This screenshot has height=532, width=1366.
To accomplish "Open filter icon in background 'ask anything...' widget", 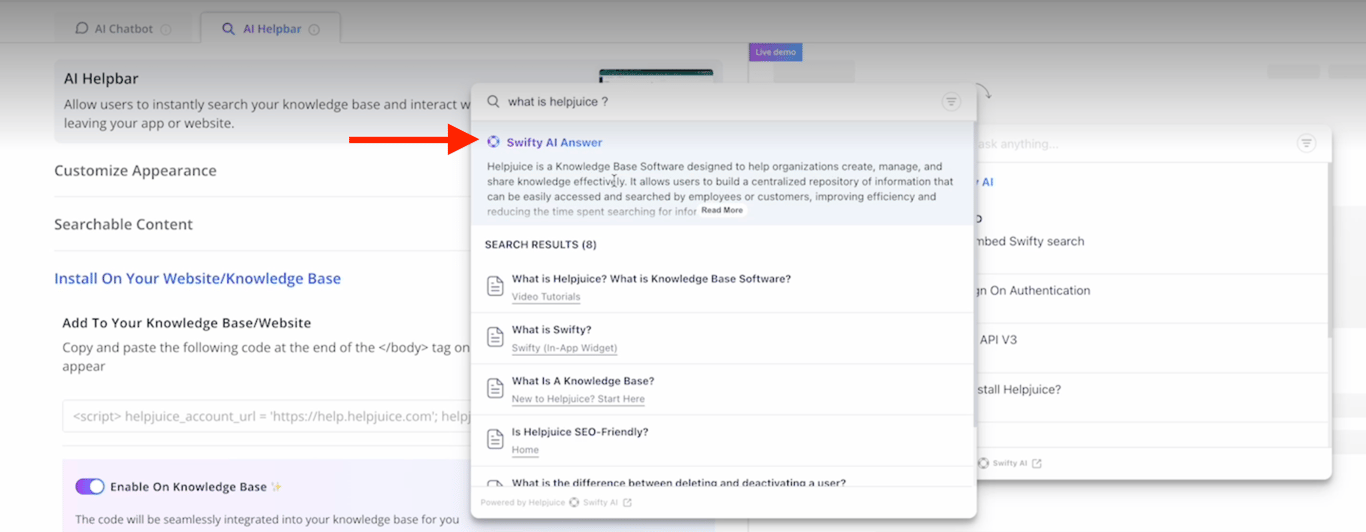I will [x=1306, y=144].
